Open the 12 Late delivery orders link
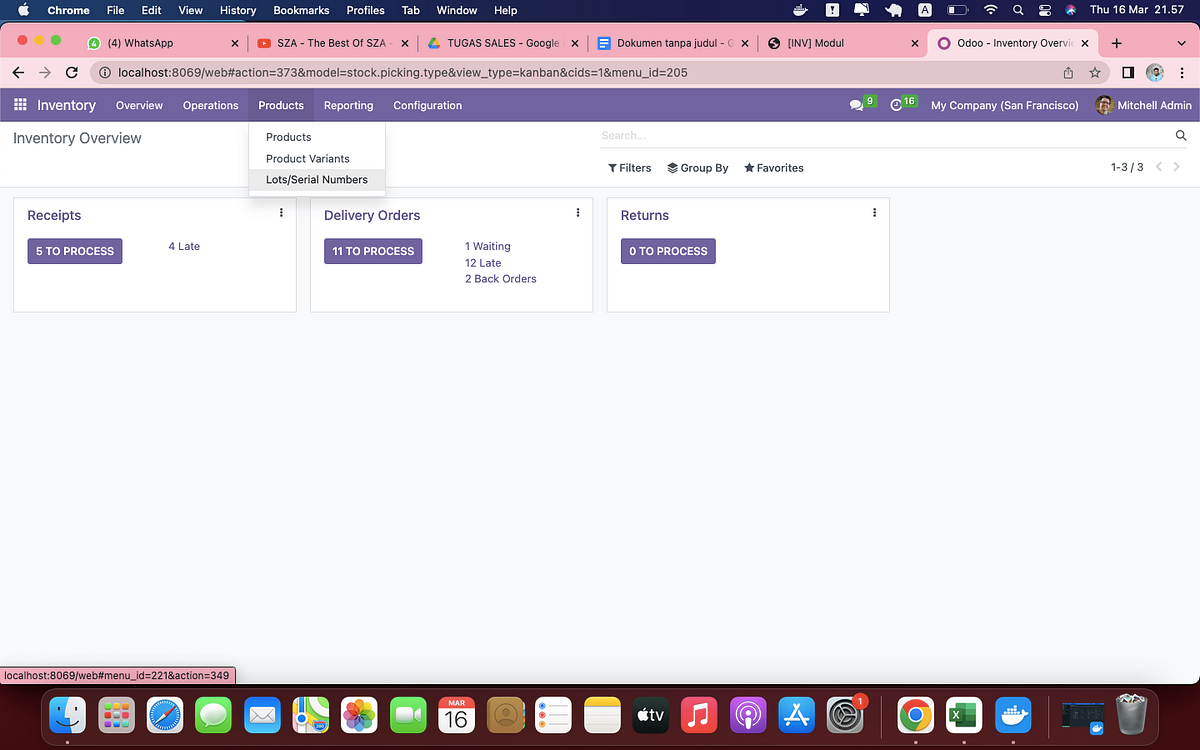Screen dimensions: 1200x750 point(483,262)
